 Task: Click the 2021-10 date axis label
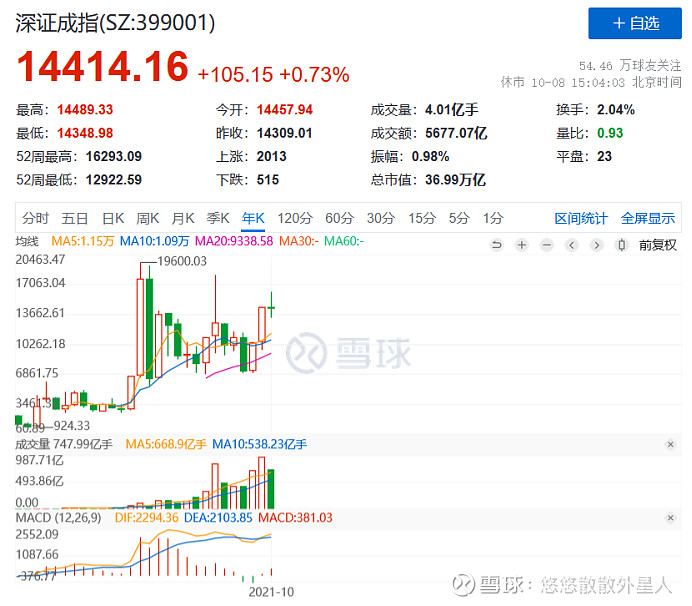click(x=271, y=592)
